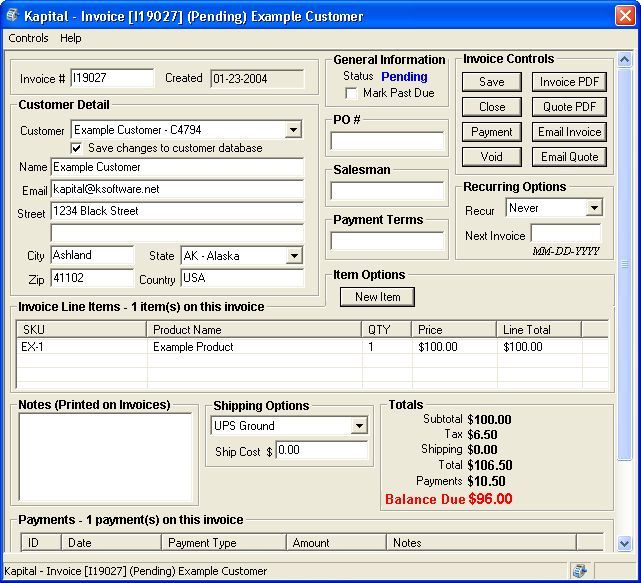Click the customer Name field
The image size is (641, 583).
(177, 167)
